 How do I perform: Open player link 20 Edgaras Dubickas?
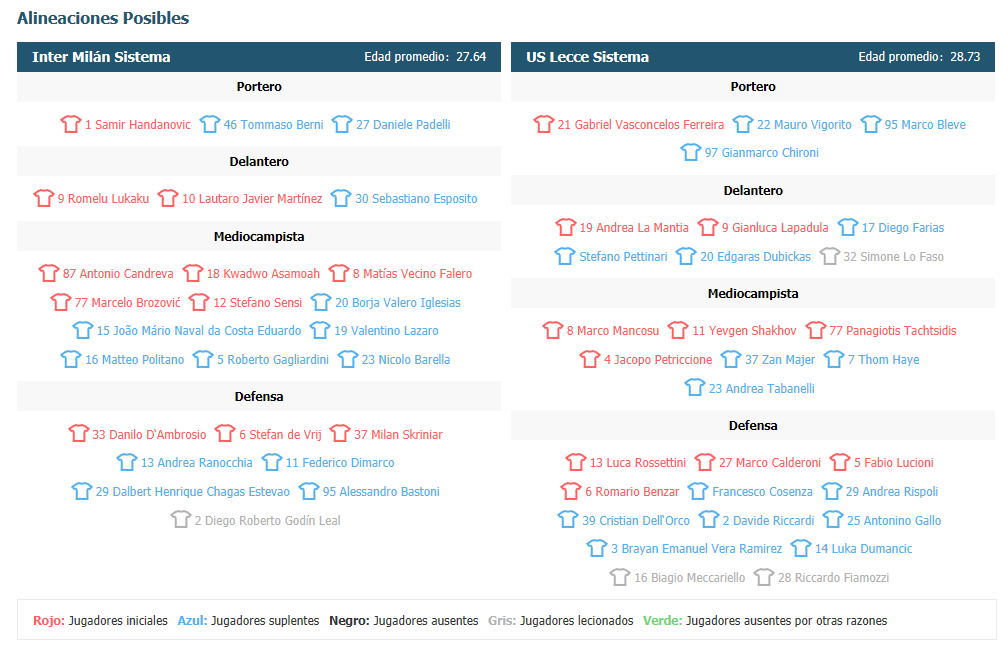pos(756,257)
